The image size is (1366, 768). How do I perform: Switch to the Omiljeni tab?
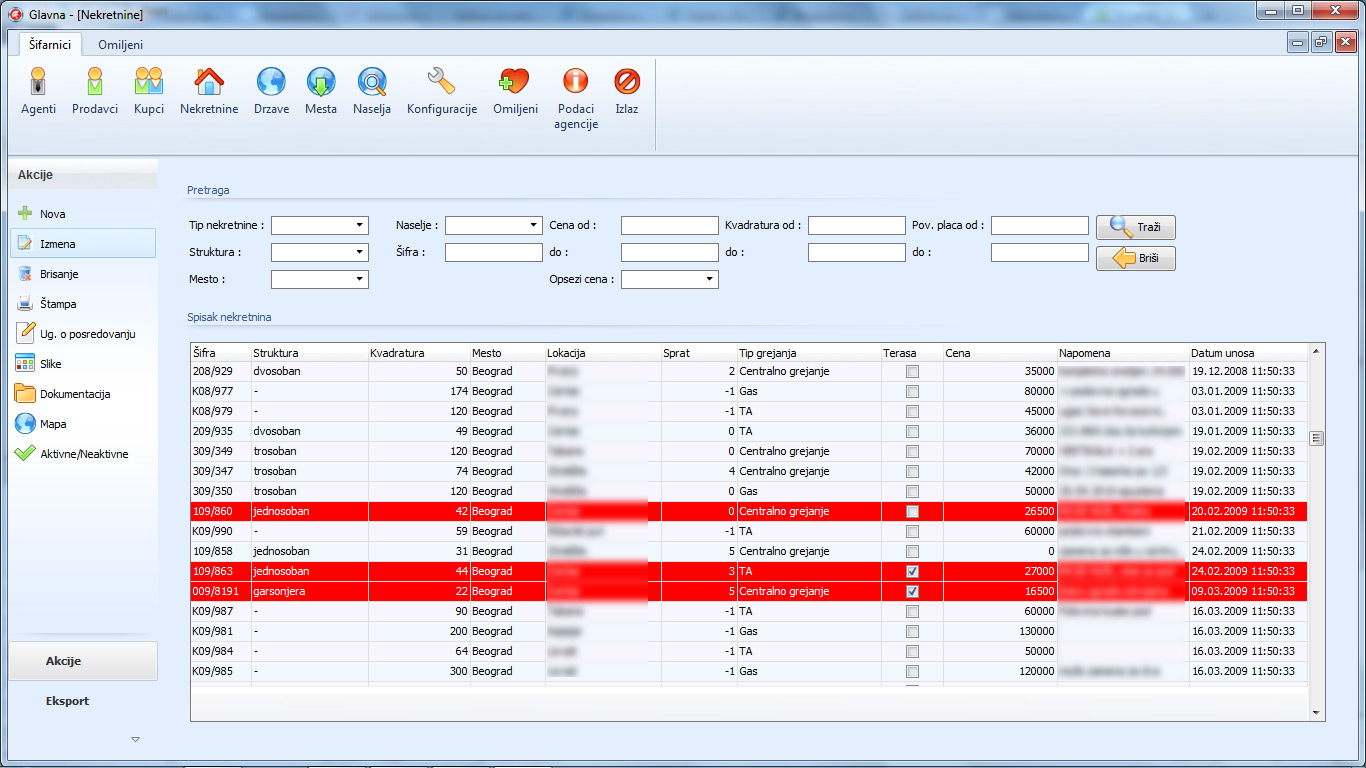pos(120,45)
